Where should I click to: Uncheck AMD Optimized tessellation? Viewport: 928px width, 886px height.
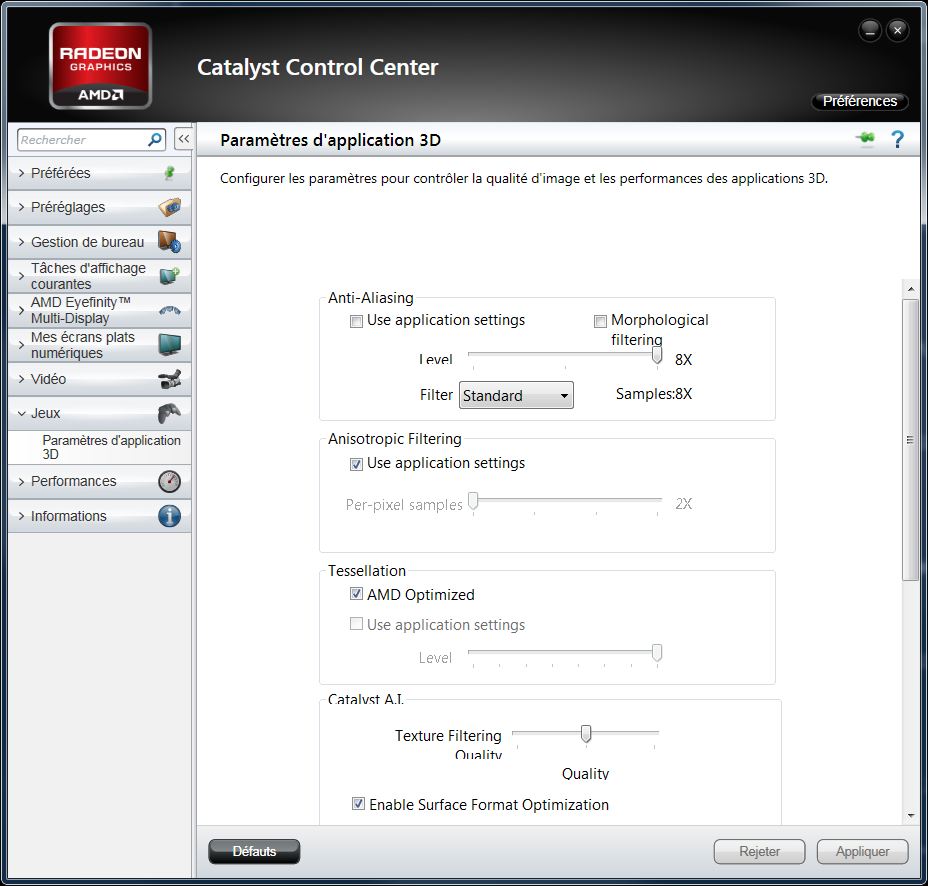coord(356,594)
